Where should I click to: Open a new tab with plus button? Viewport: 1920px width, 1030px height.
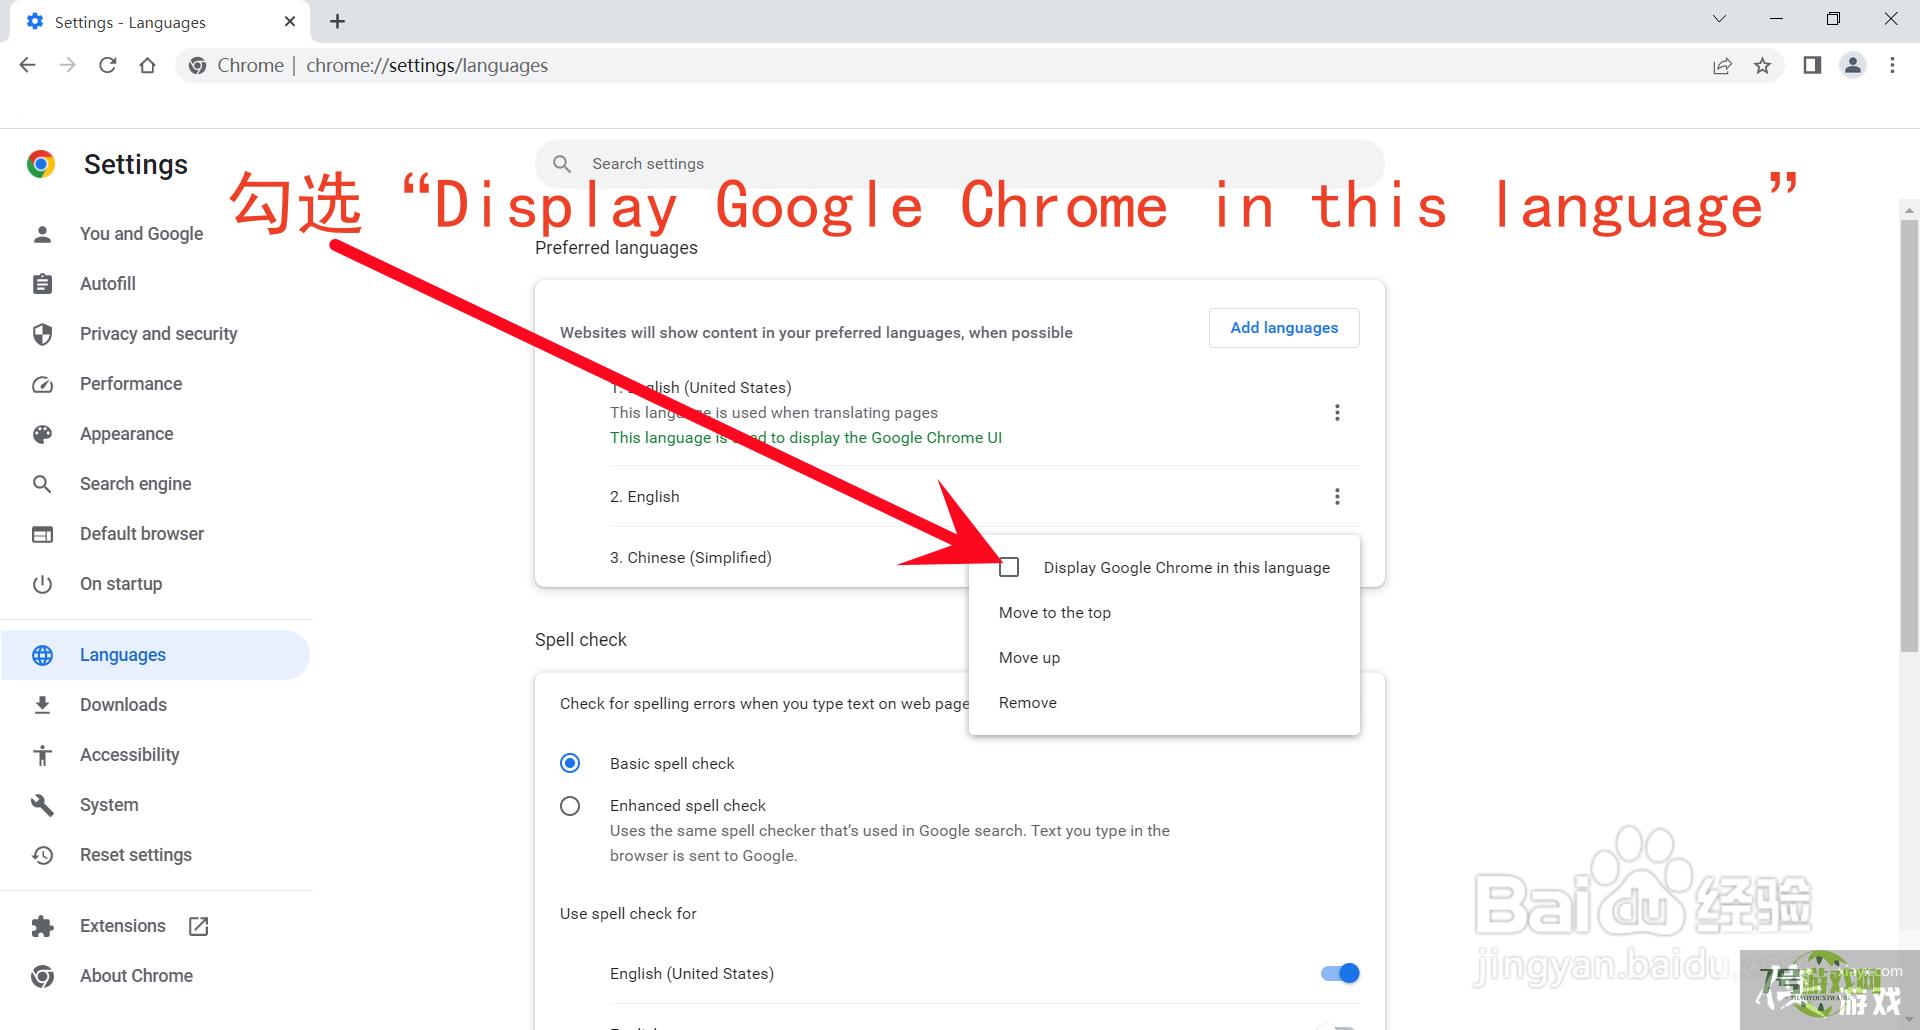coord(338,21)
